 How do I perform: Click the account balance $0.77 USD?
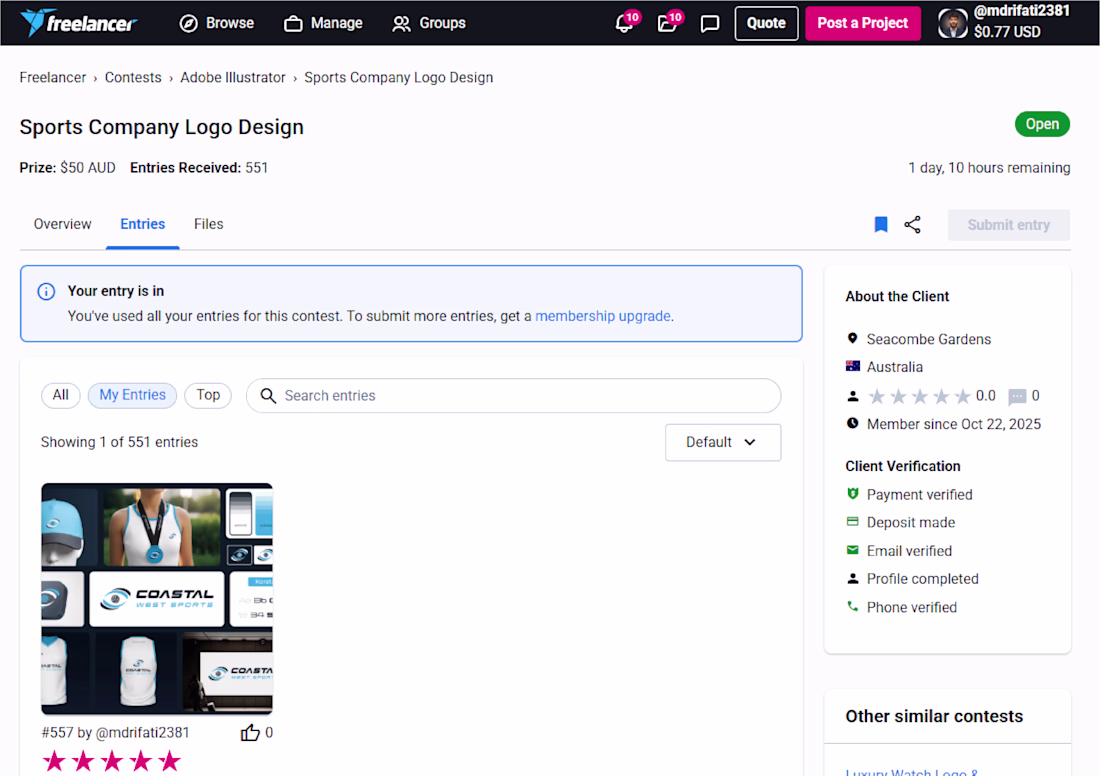[1007, 32]
